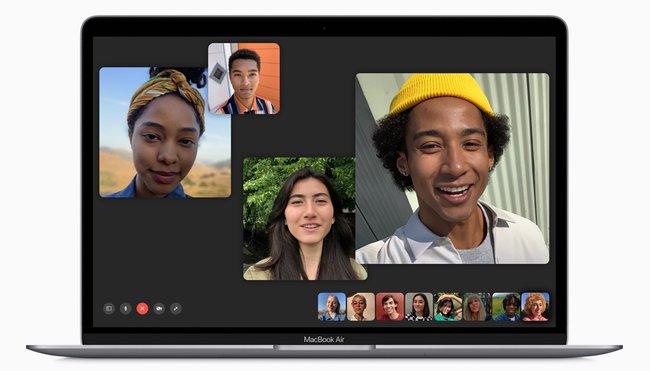This screenshot has height=371, width=650.
Task: Pick thumbnail of woman with long gray hair
Action: [x=477, y=307]
